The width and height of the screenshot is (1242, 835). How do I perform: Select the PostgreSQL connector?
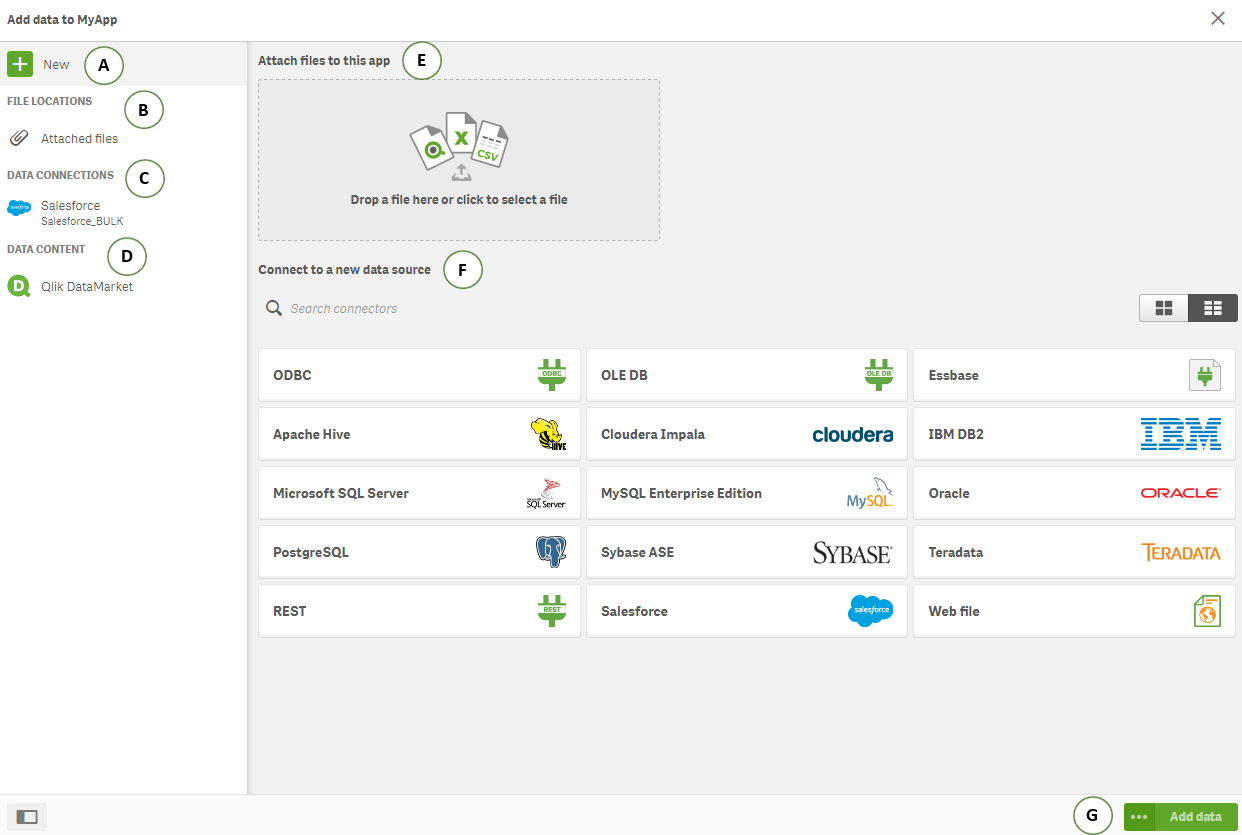[419, 552]
